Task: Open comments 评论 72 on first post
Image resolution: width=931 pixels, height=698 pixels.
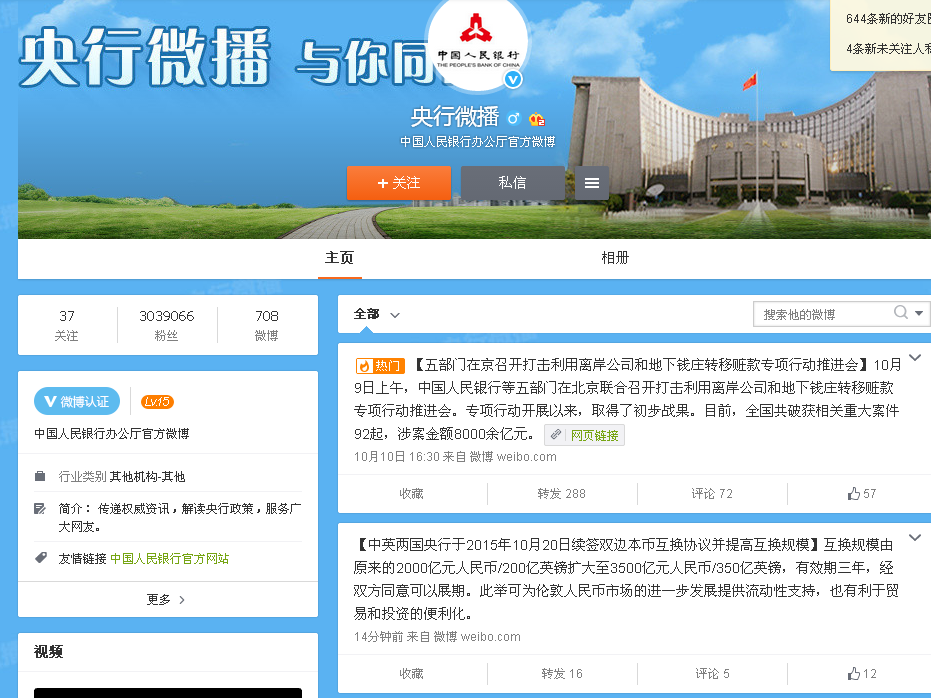Action: point(712,494)
